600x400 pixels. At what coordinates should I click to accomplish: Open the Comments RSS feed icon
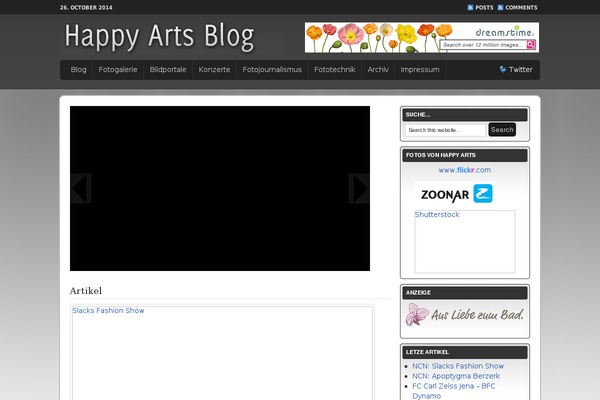[x=500, y=7]
